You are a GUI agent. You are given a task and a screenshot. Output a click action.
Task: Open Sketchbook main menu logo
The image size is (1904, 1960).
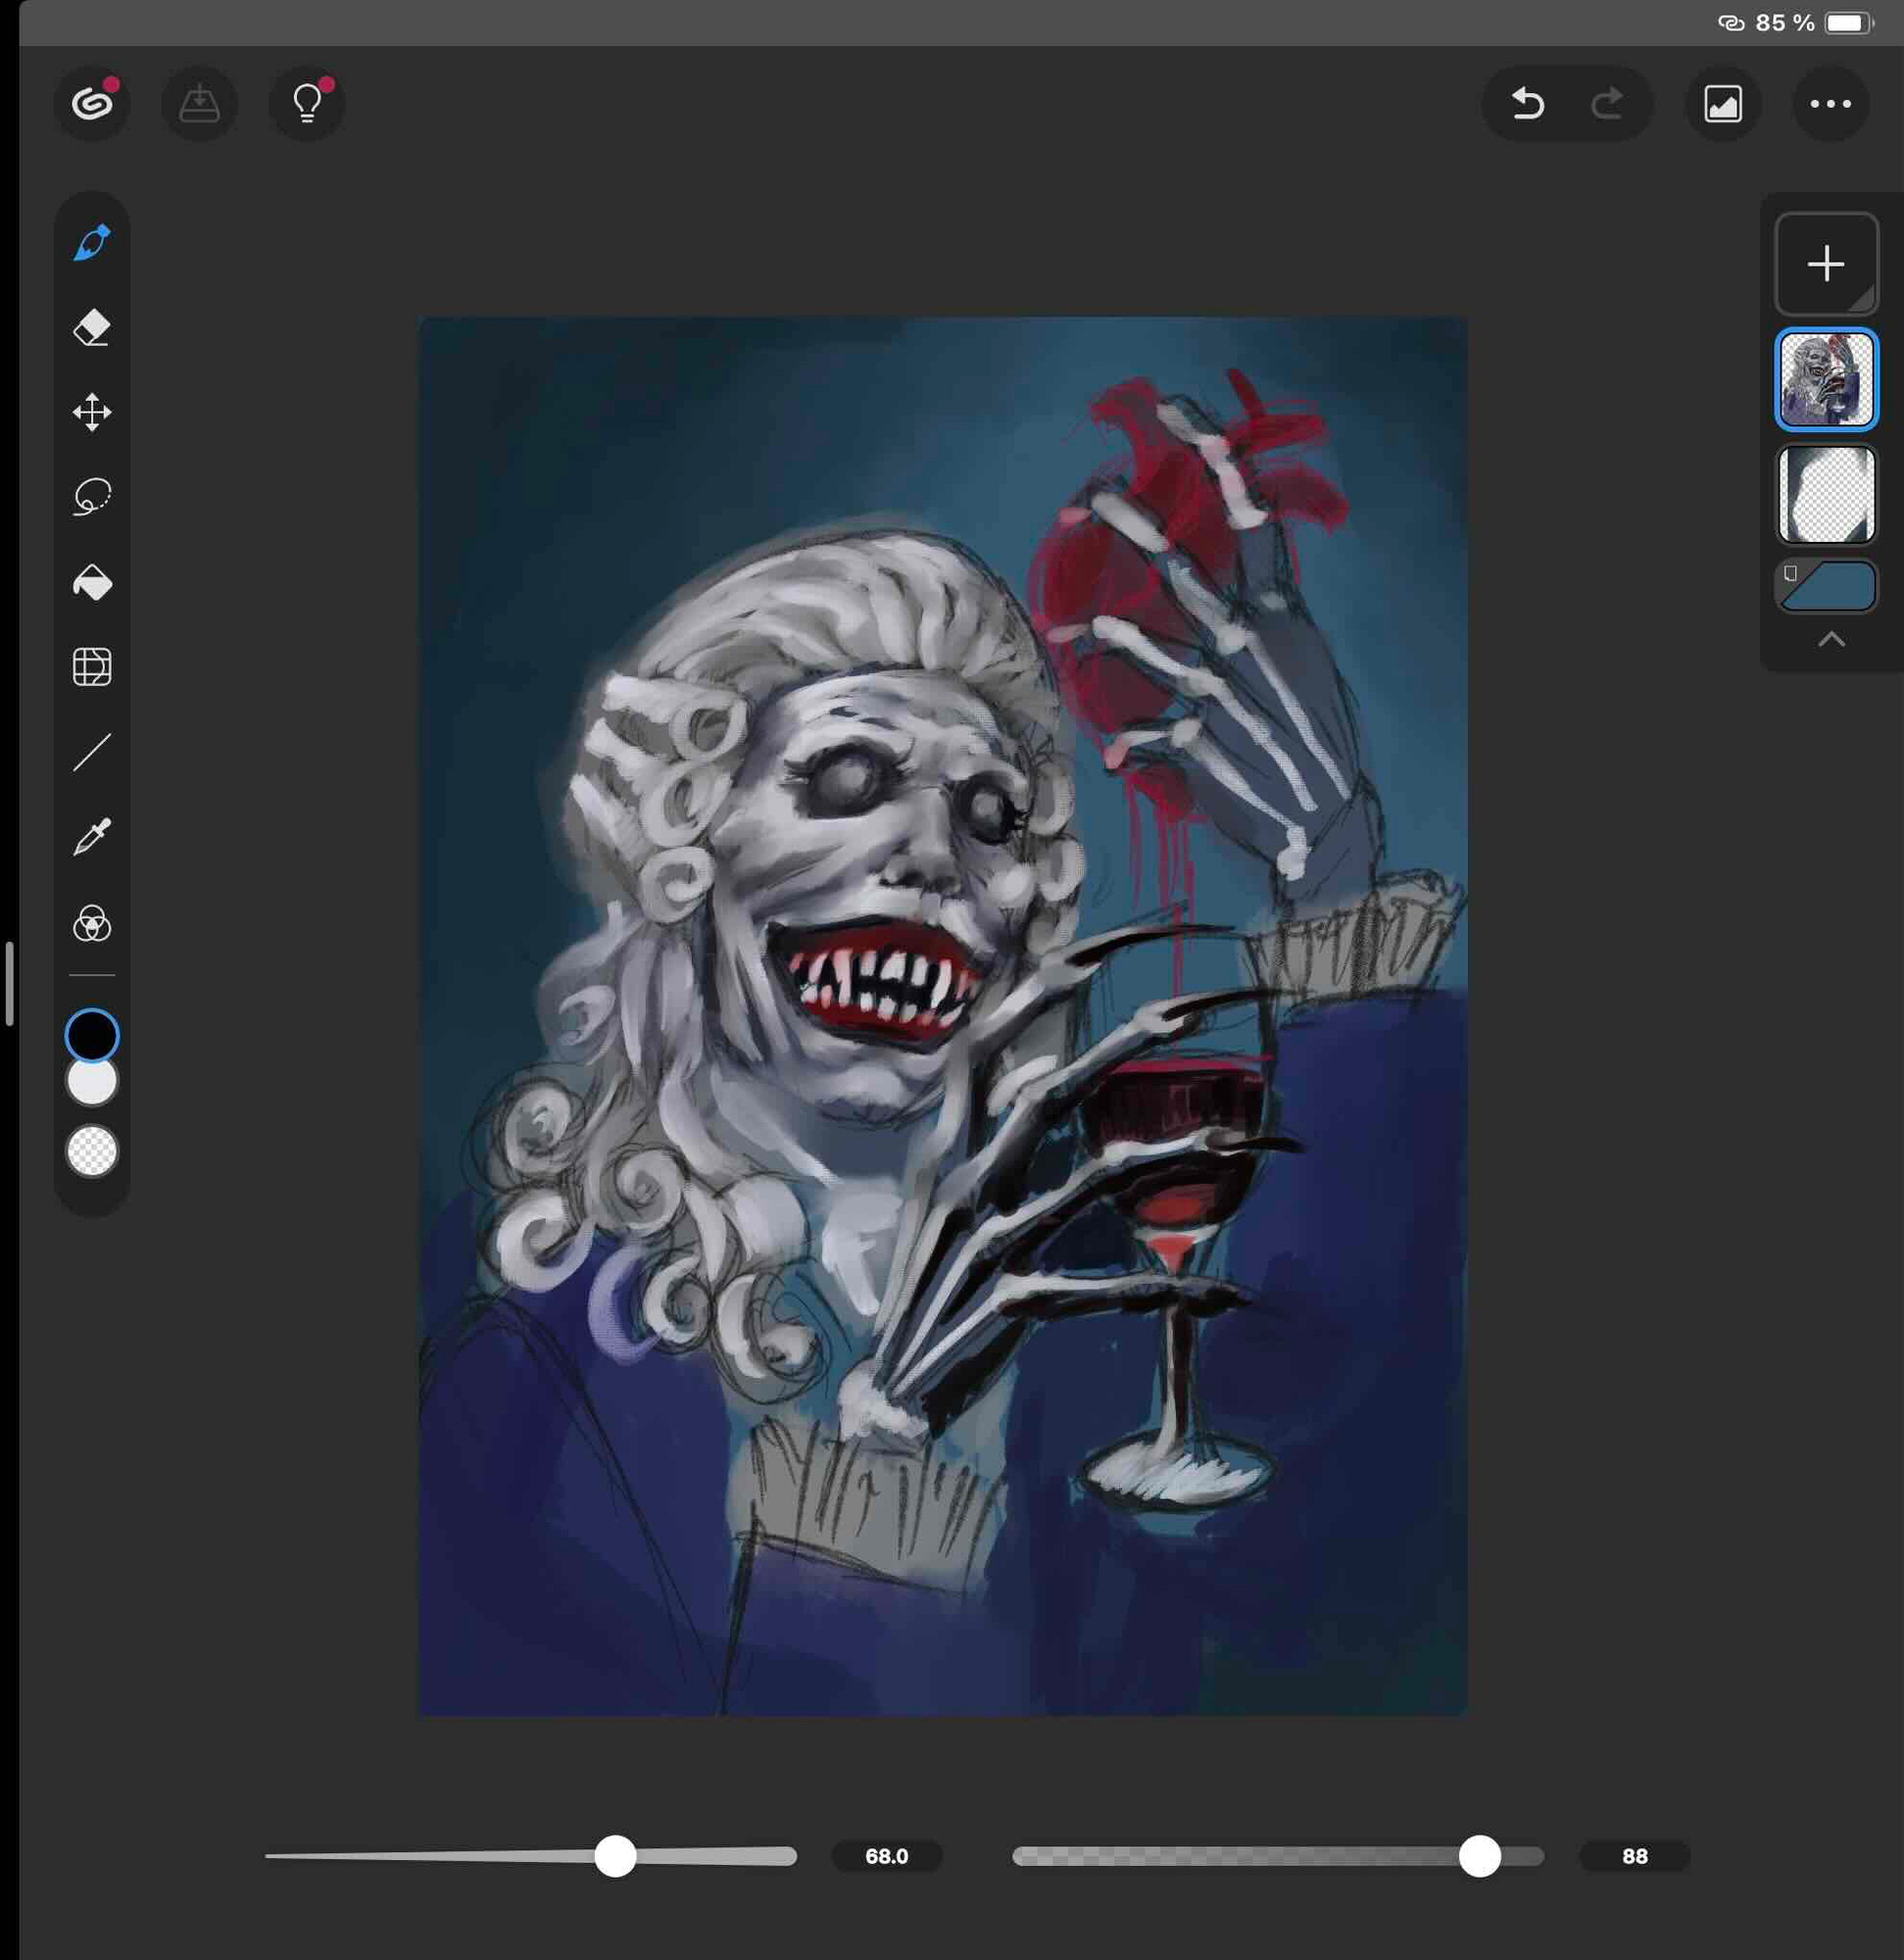tap(92, 103)
